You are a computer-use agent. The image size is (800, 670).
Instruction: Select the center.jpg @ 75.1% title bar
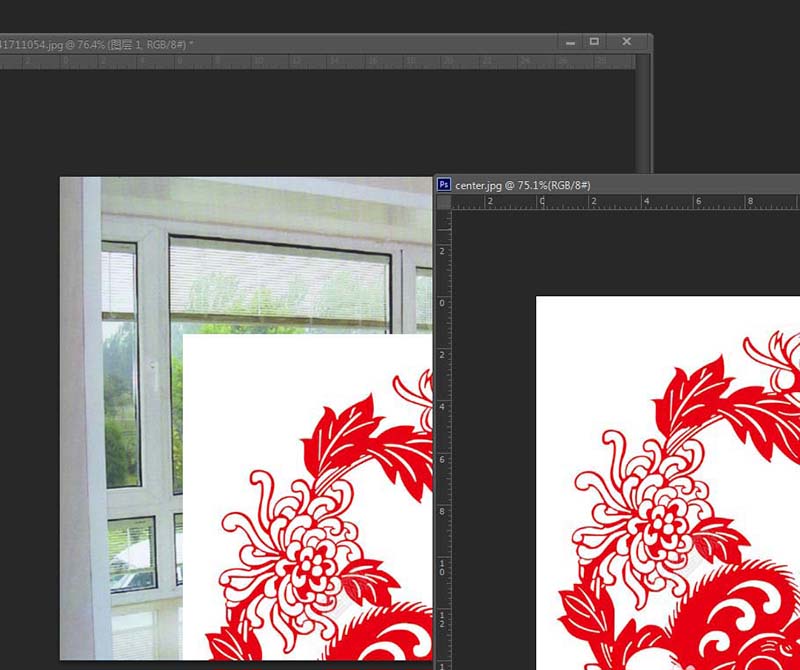pyautogui.click(x=618, y=185)
